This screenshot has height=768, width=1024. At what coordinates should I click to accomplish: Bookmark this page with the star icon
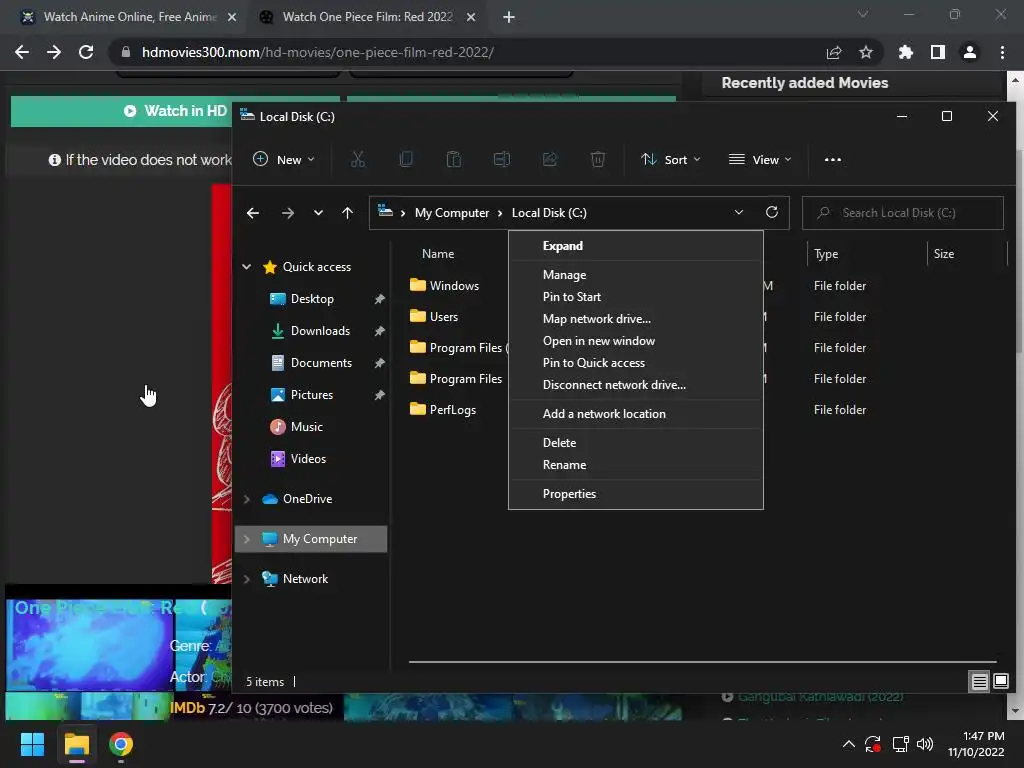point(866,52)
